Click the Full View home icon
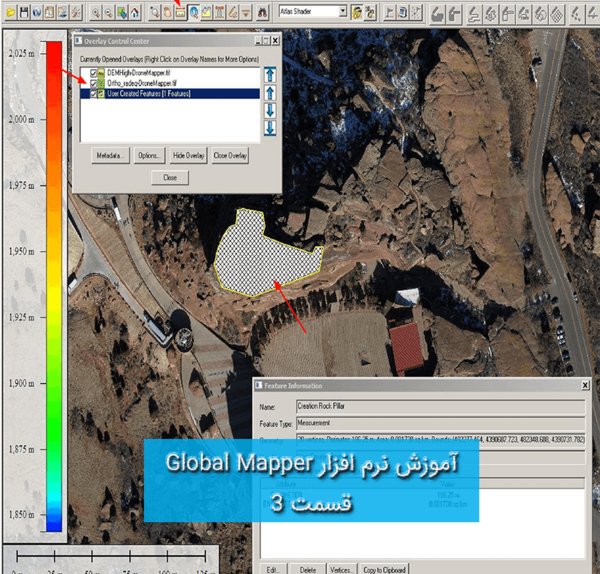600x574 pixels. 135,13
